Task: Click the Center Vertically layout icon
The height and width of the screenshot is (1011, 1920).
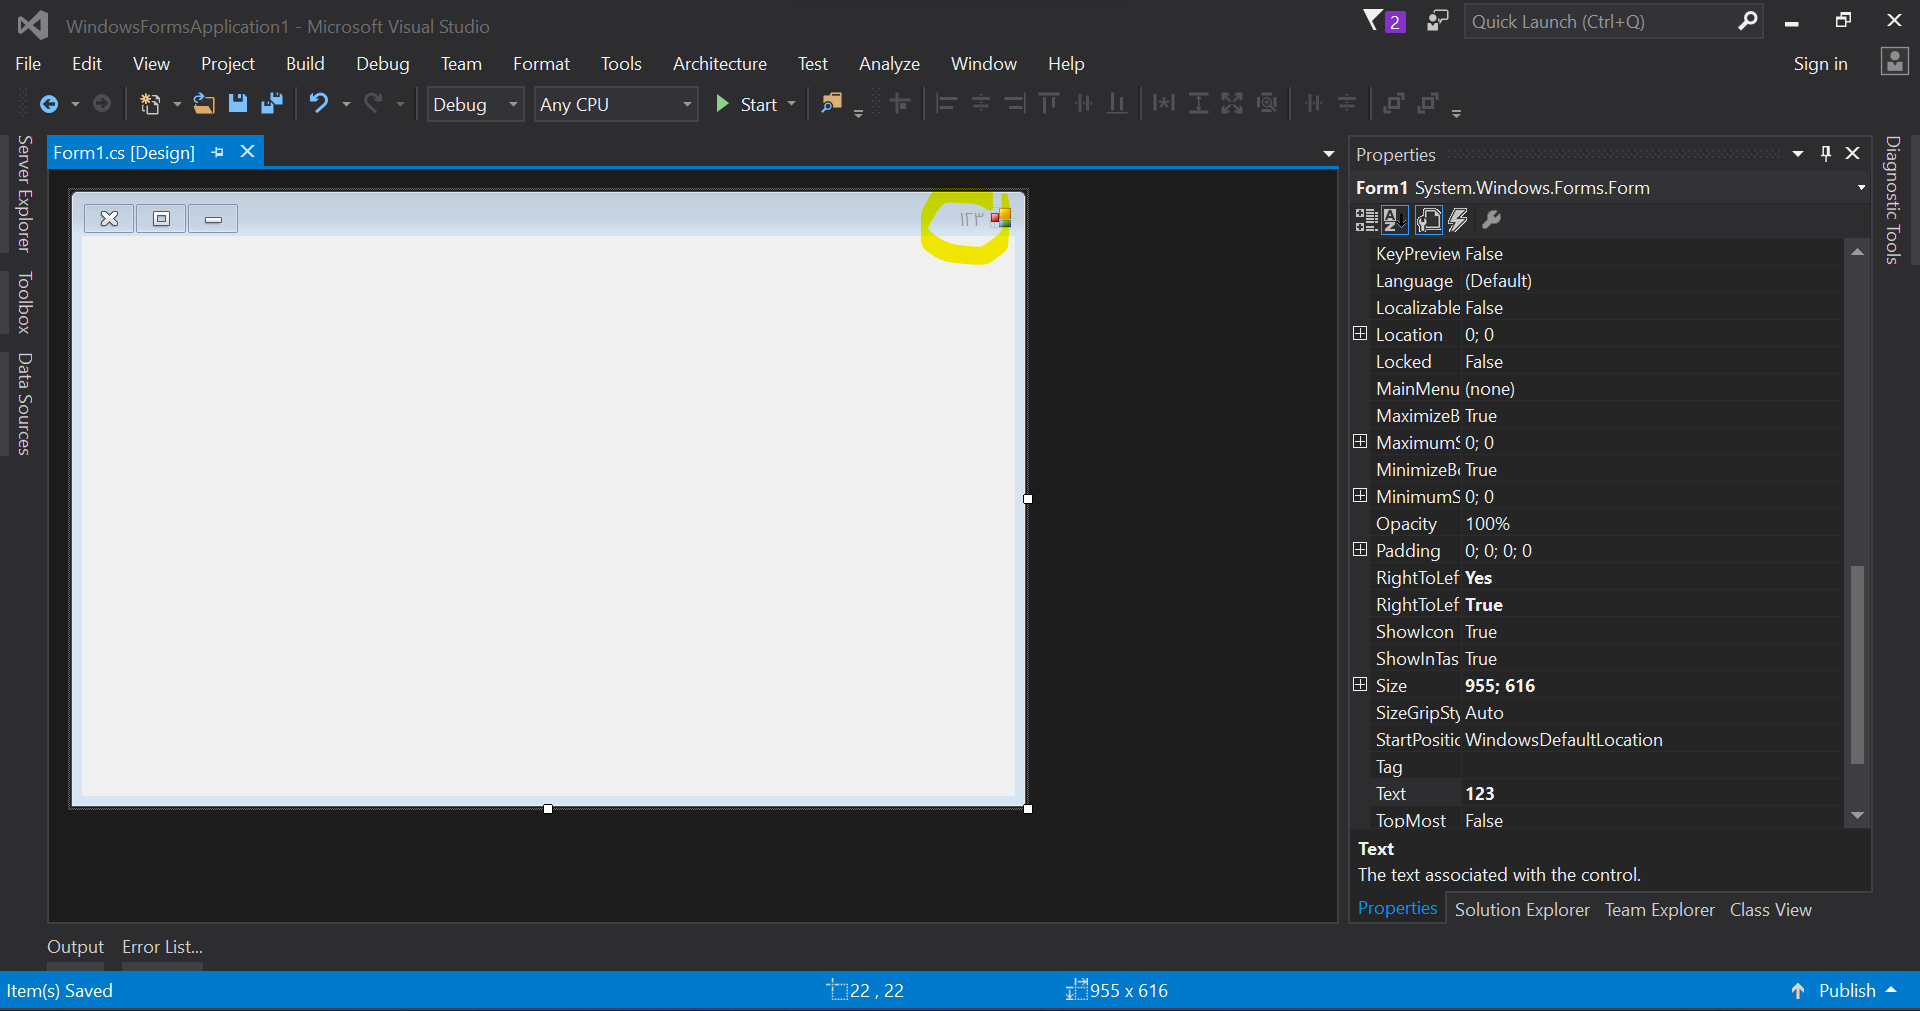Action: tap(1348, 103)
